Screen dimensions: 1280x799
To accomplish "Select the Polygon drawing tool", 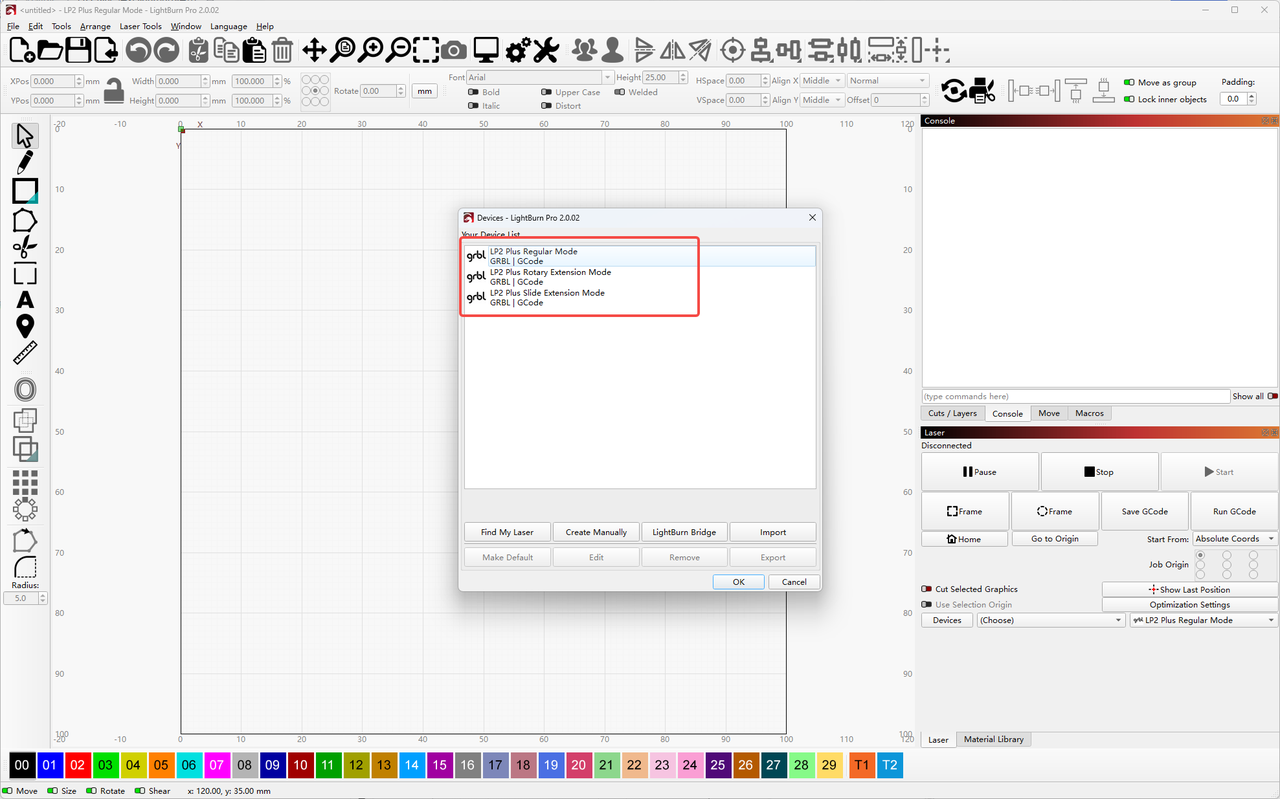I will click(x=25, y=220).
